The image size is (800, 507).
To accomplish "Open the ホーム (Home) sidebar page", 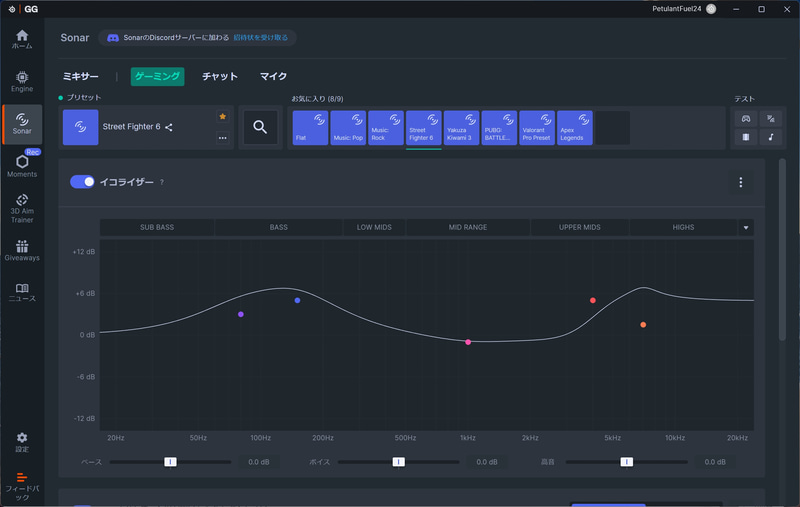I will 22,39.
